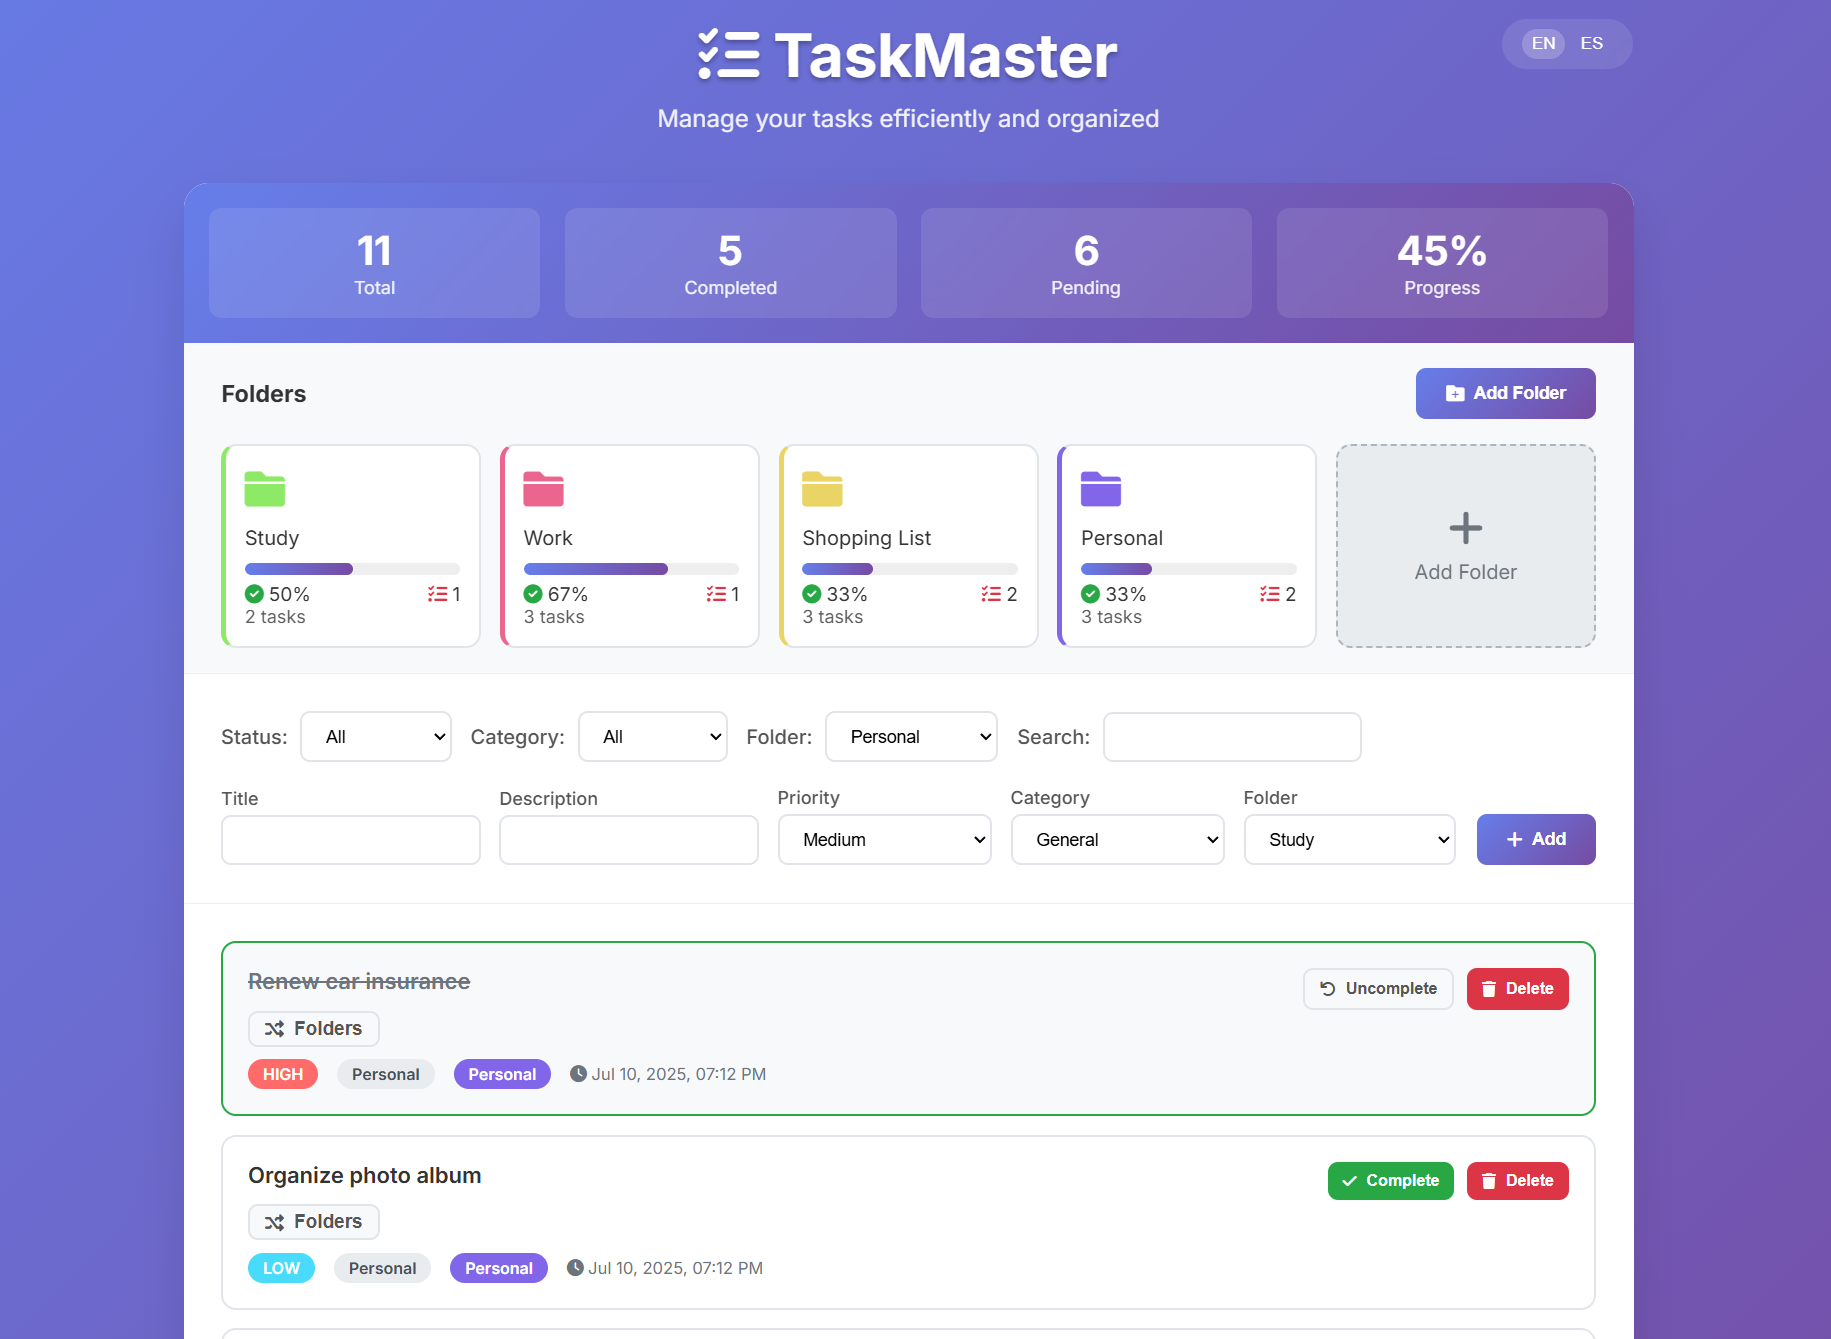The height and width of the screenshot is (1339, 1831).
Task: Click pending tasks list icon in Study card
Action: pos(437,594)
